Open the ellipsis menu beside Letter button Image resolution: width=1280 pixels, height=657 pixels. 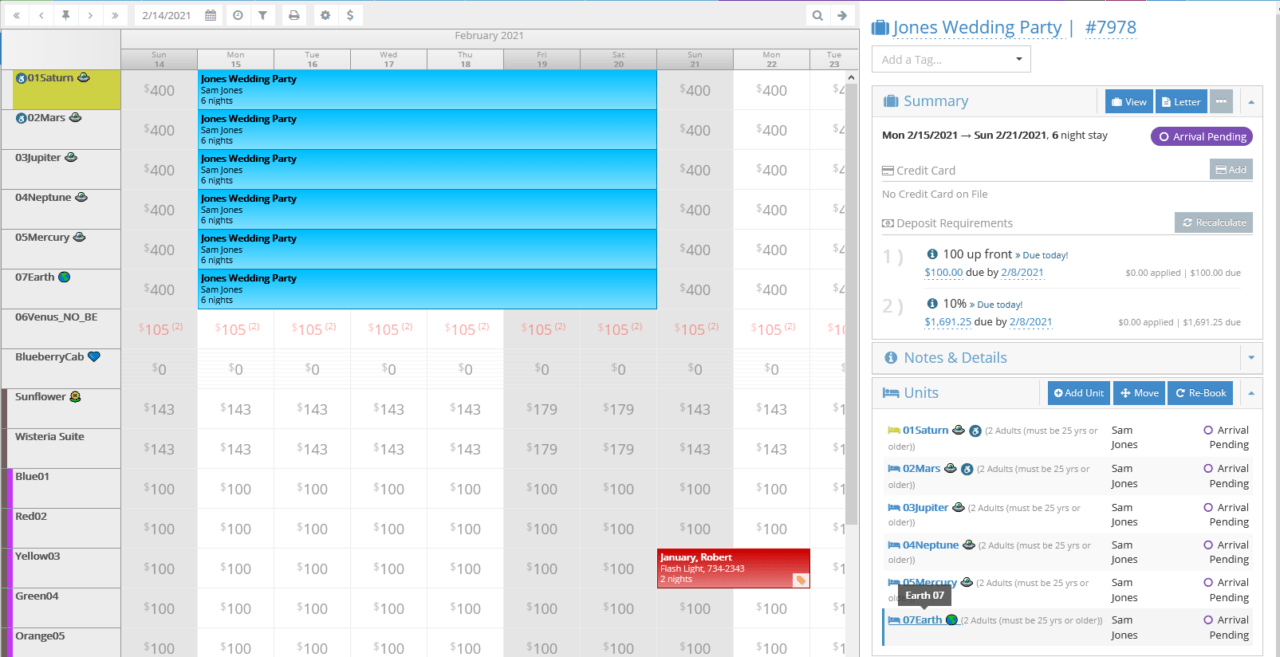pos(1221,101)
